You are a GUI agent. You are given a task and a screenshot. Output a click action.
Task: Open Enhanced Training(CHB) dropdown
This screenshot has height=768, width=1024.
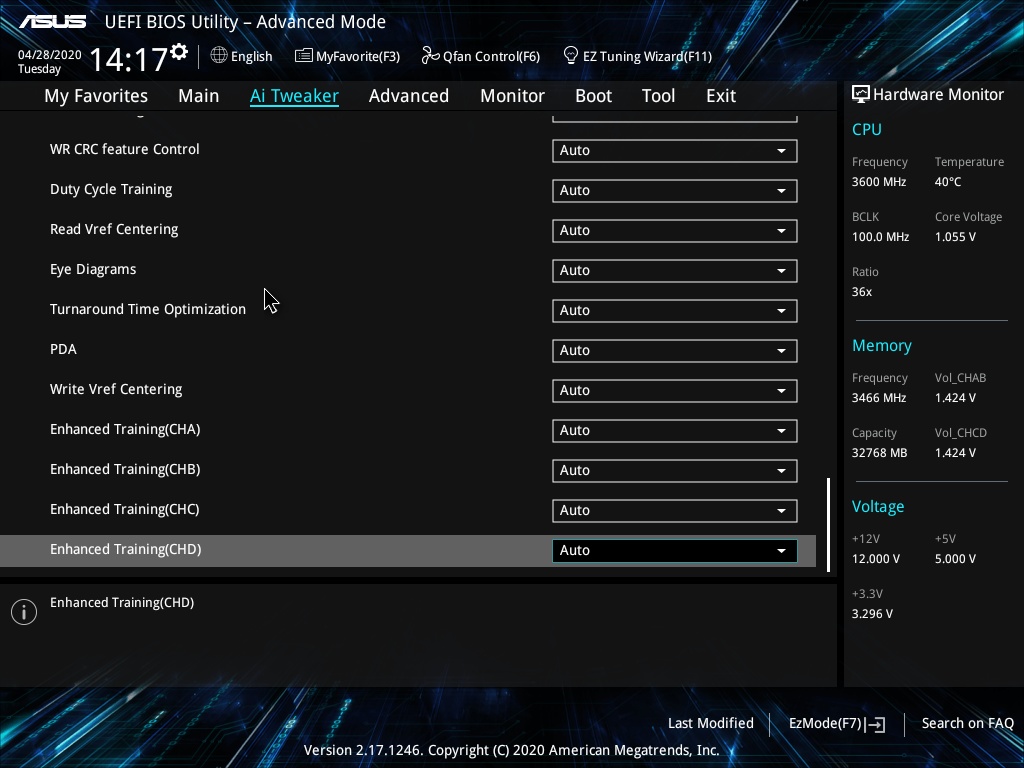pos(675,471)
